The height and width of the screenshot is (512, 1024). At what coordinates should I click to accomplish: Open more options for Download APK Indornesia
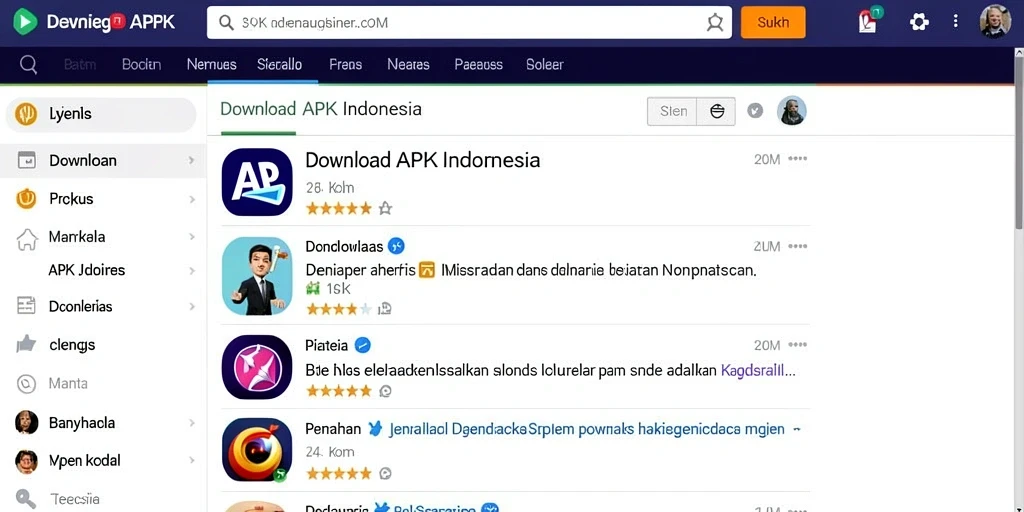(797, 159)
